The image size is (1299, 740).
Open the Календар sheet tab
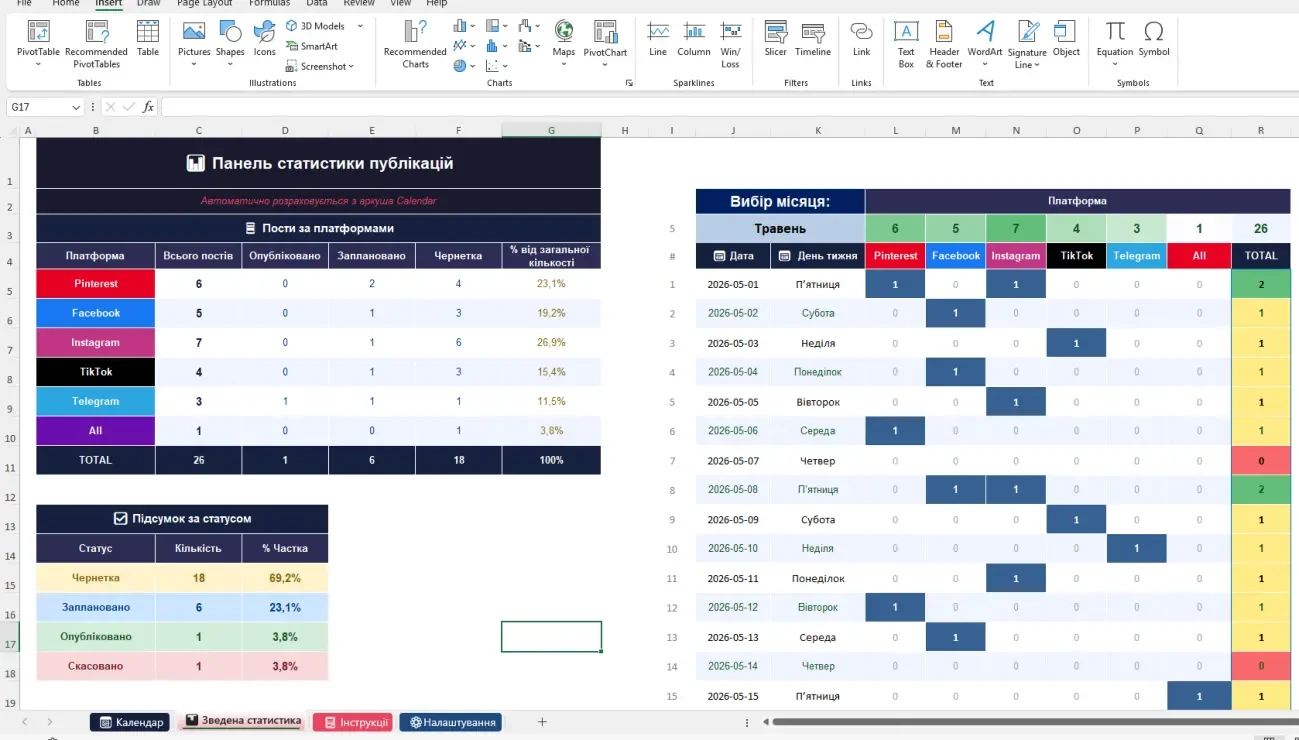(x=131, y=722)
